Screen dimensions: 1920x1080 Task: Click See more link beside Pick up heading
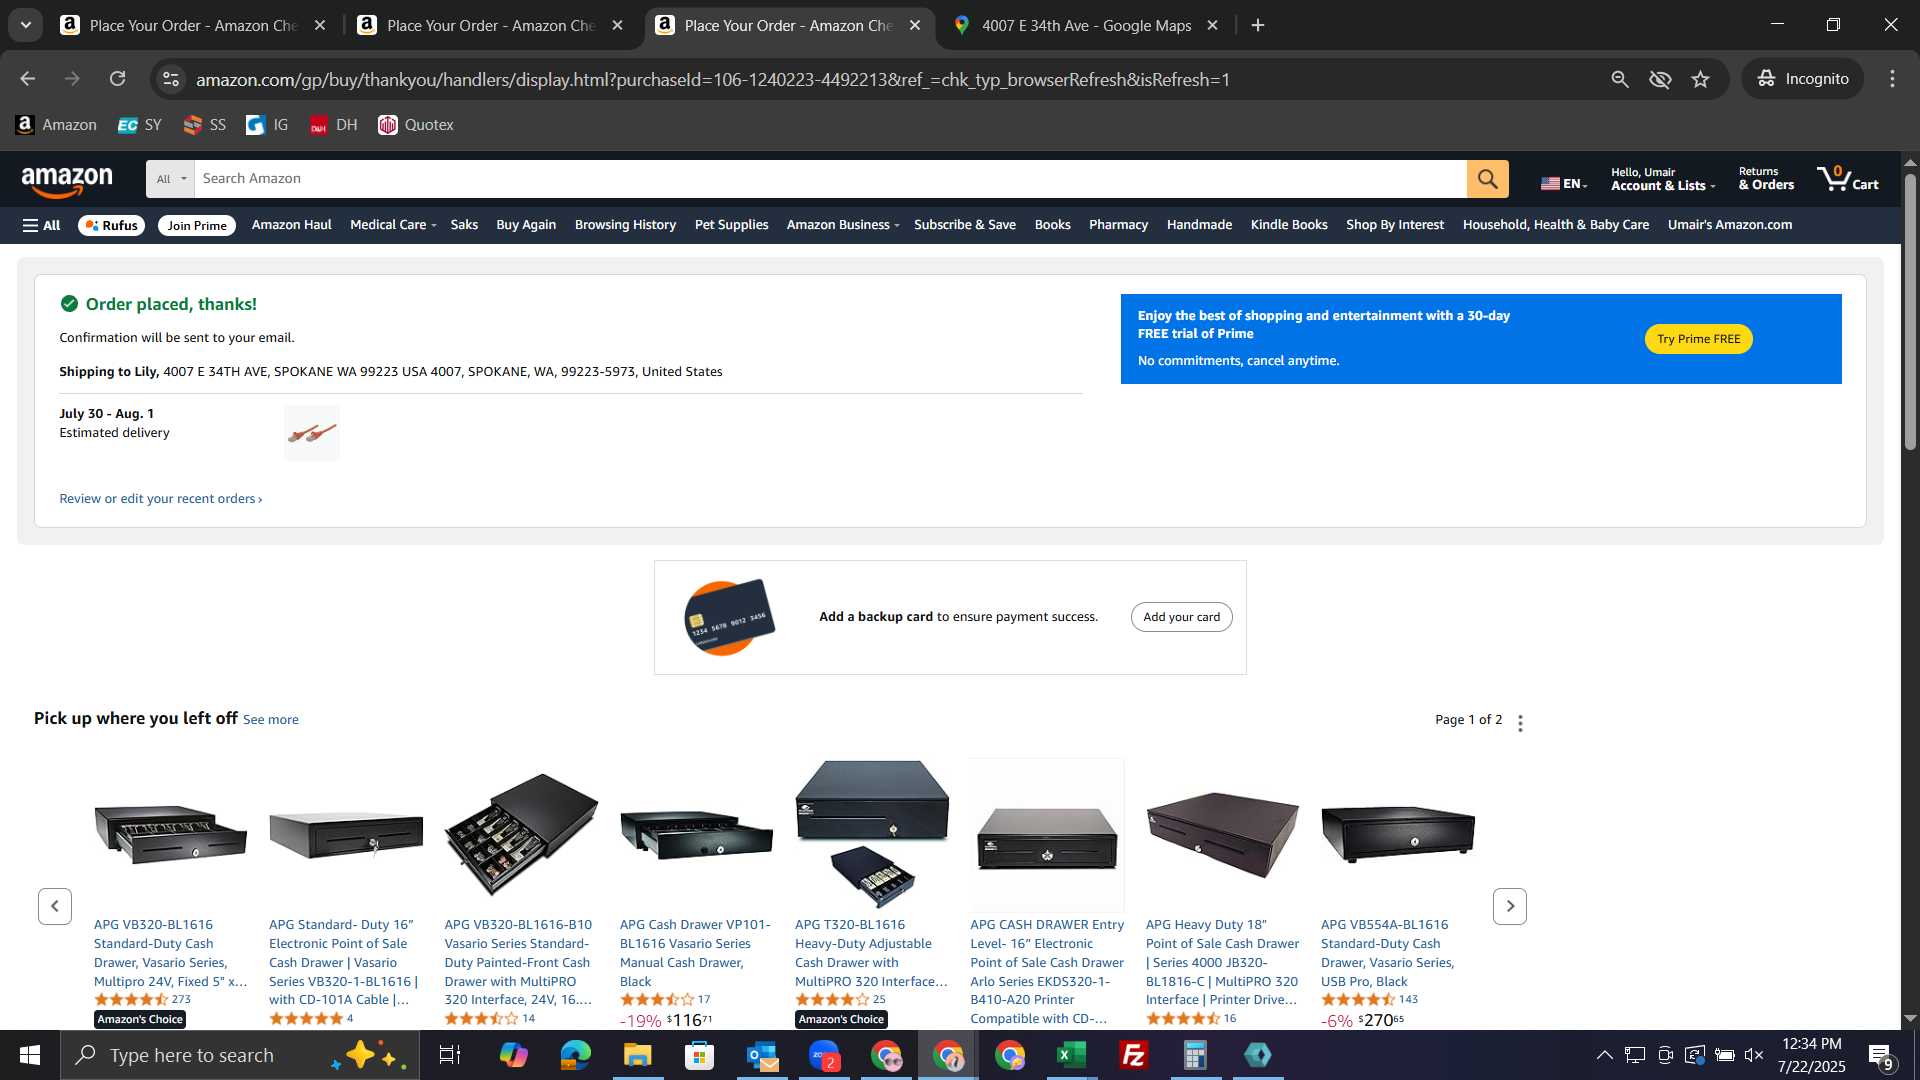270,720
